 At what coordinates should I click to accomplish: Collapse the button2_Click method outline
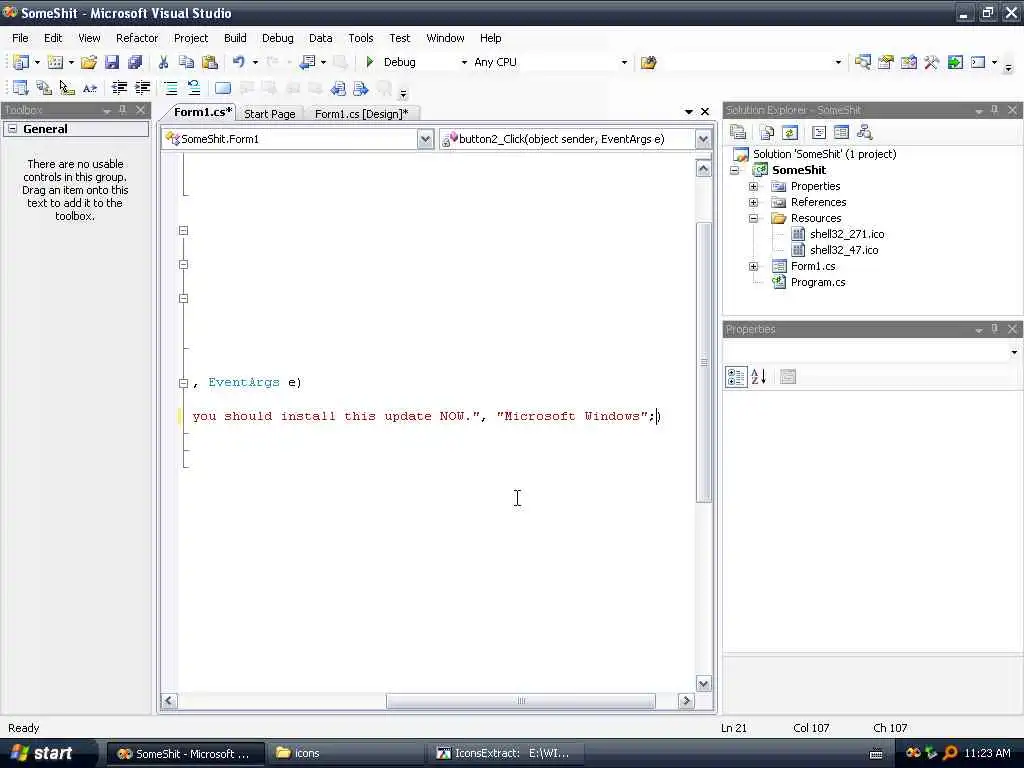[184, 383]
